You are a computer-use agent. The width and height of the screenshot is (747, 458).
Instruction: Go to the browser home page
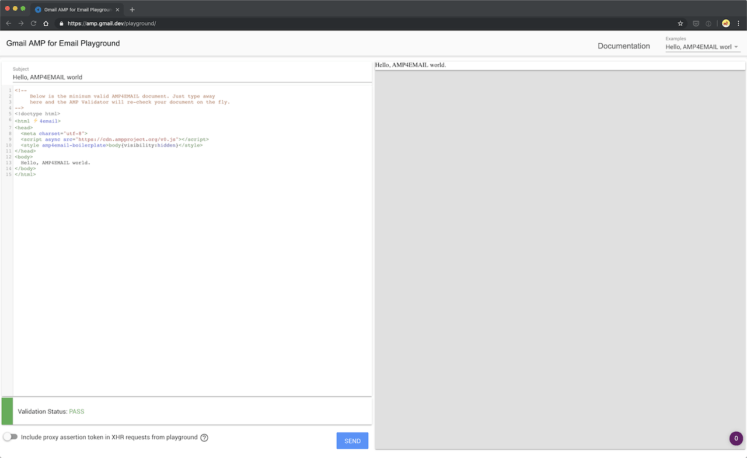46,23
